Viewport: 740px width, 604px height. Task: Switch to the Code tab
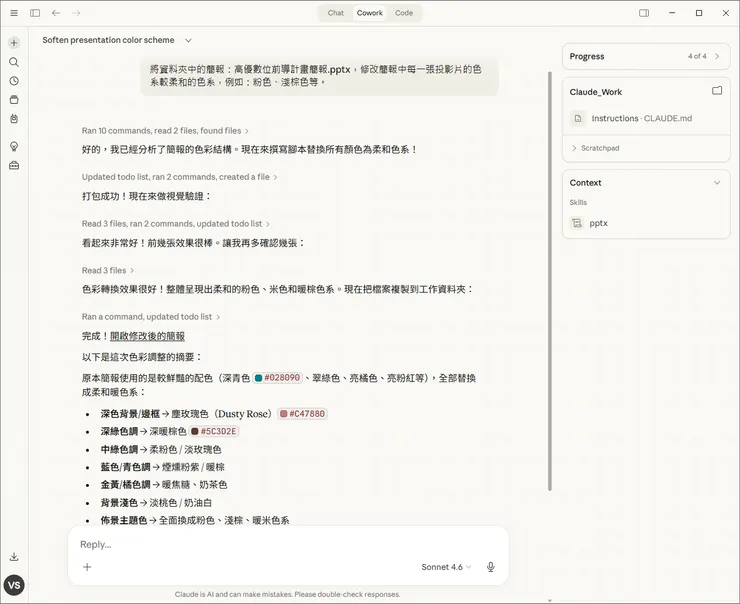coord(404,13)
